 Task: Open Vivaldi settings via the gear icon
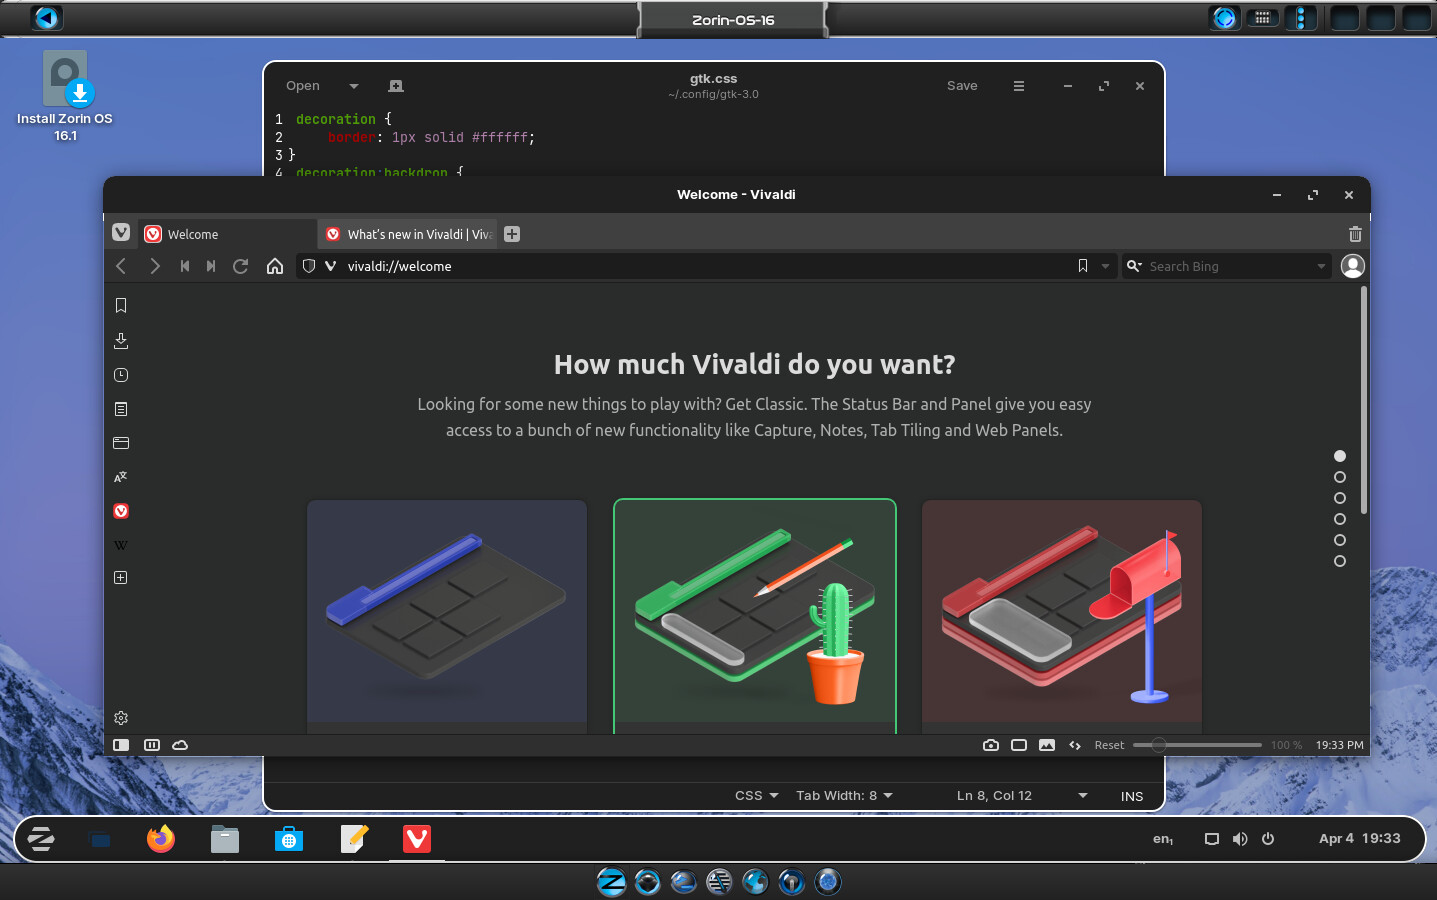point(121,718)
